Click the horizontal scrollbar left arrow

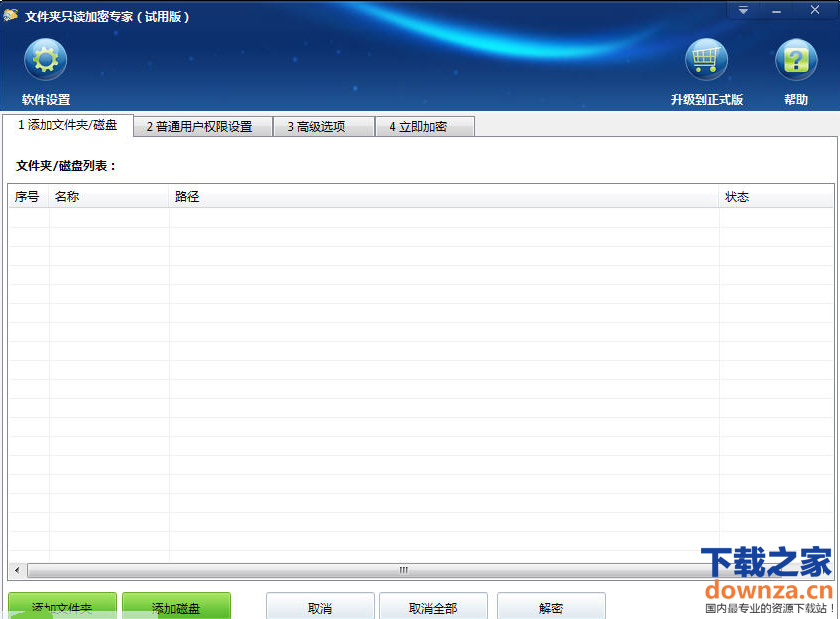pos(17,571)
